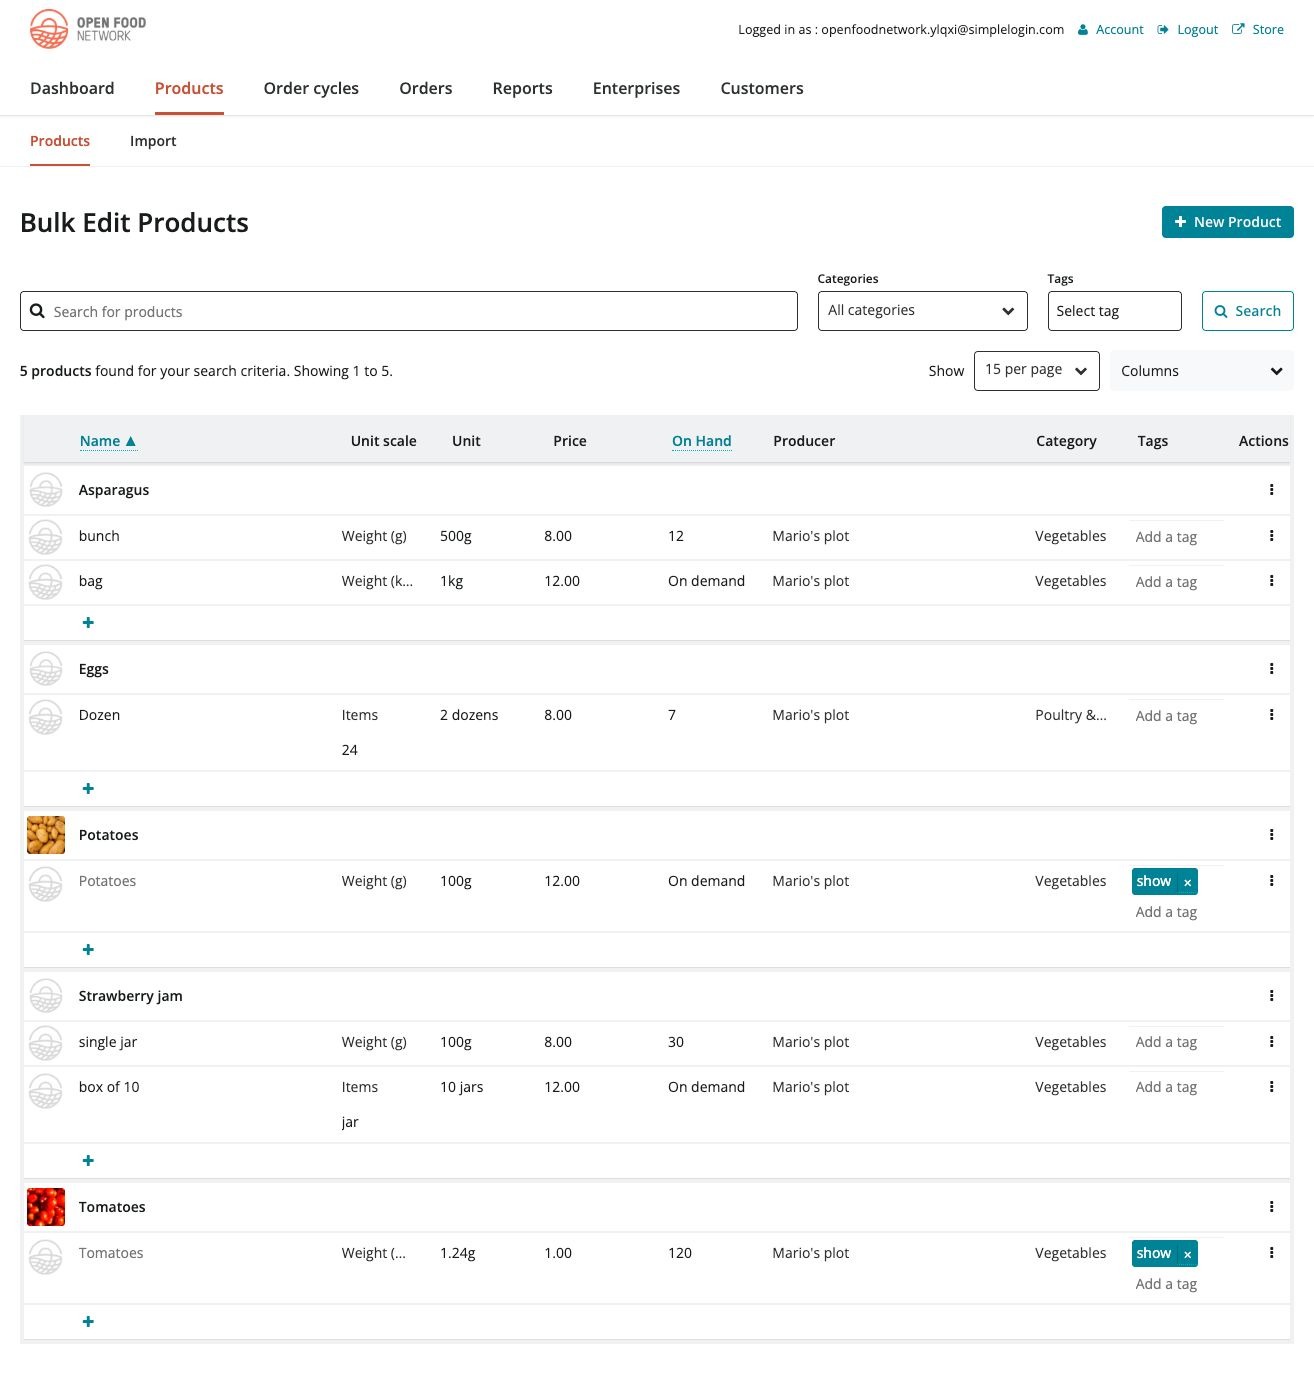Expand the Columns dropdown

(1201, 371)
